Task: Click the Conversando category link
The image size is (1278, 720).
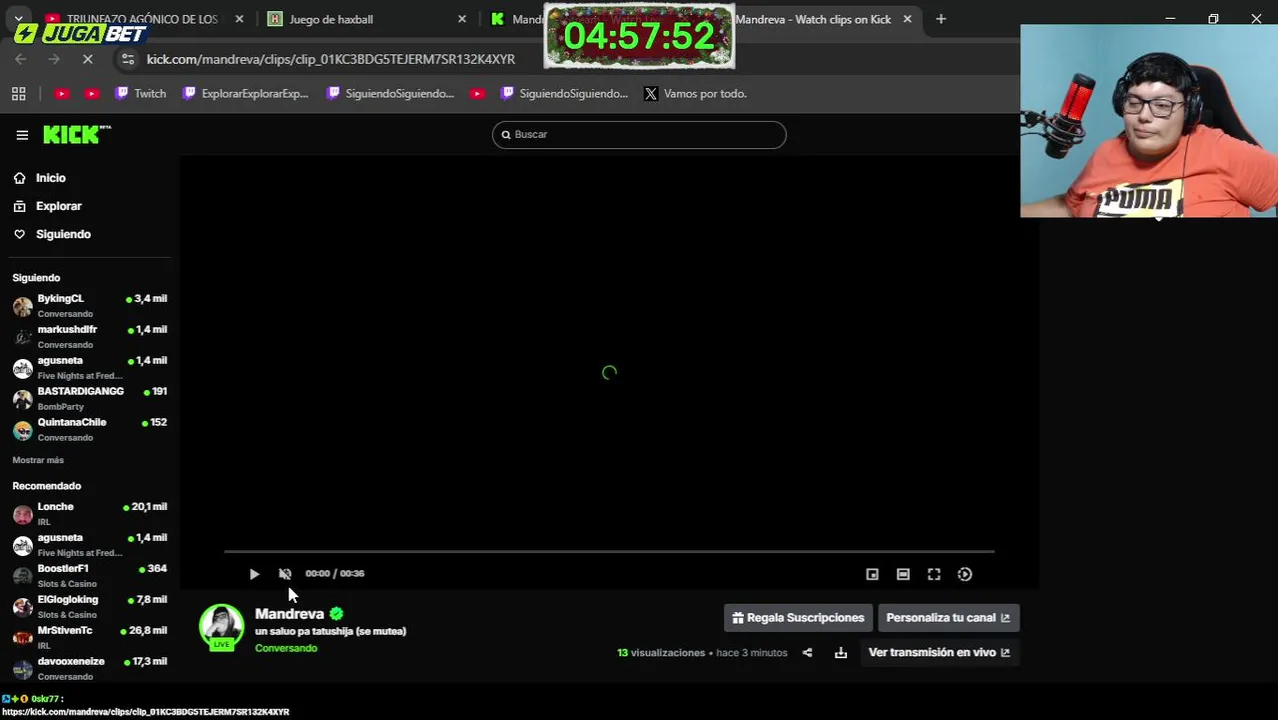Action: coord(286,648)
